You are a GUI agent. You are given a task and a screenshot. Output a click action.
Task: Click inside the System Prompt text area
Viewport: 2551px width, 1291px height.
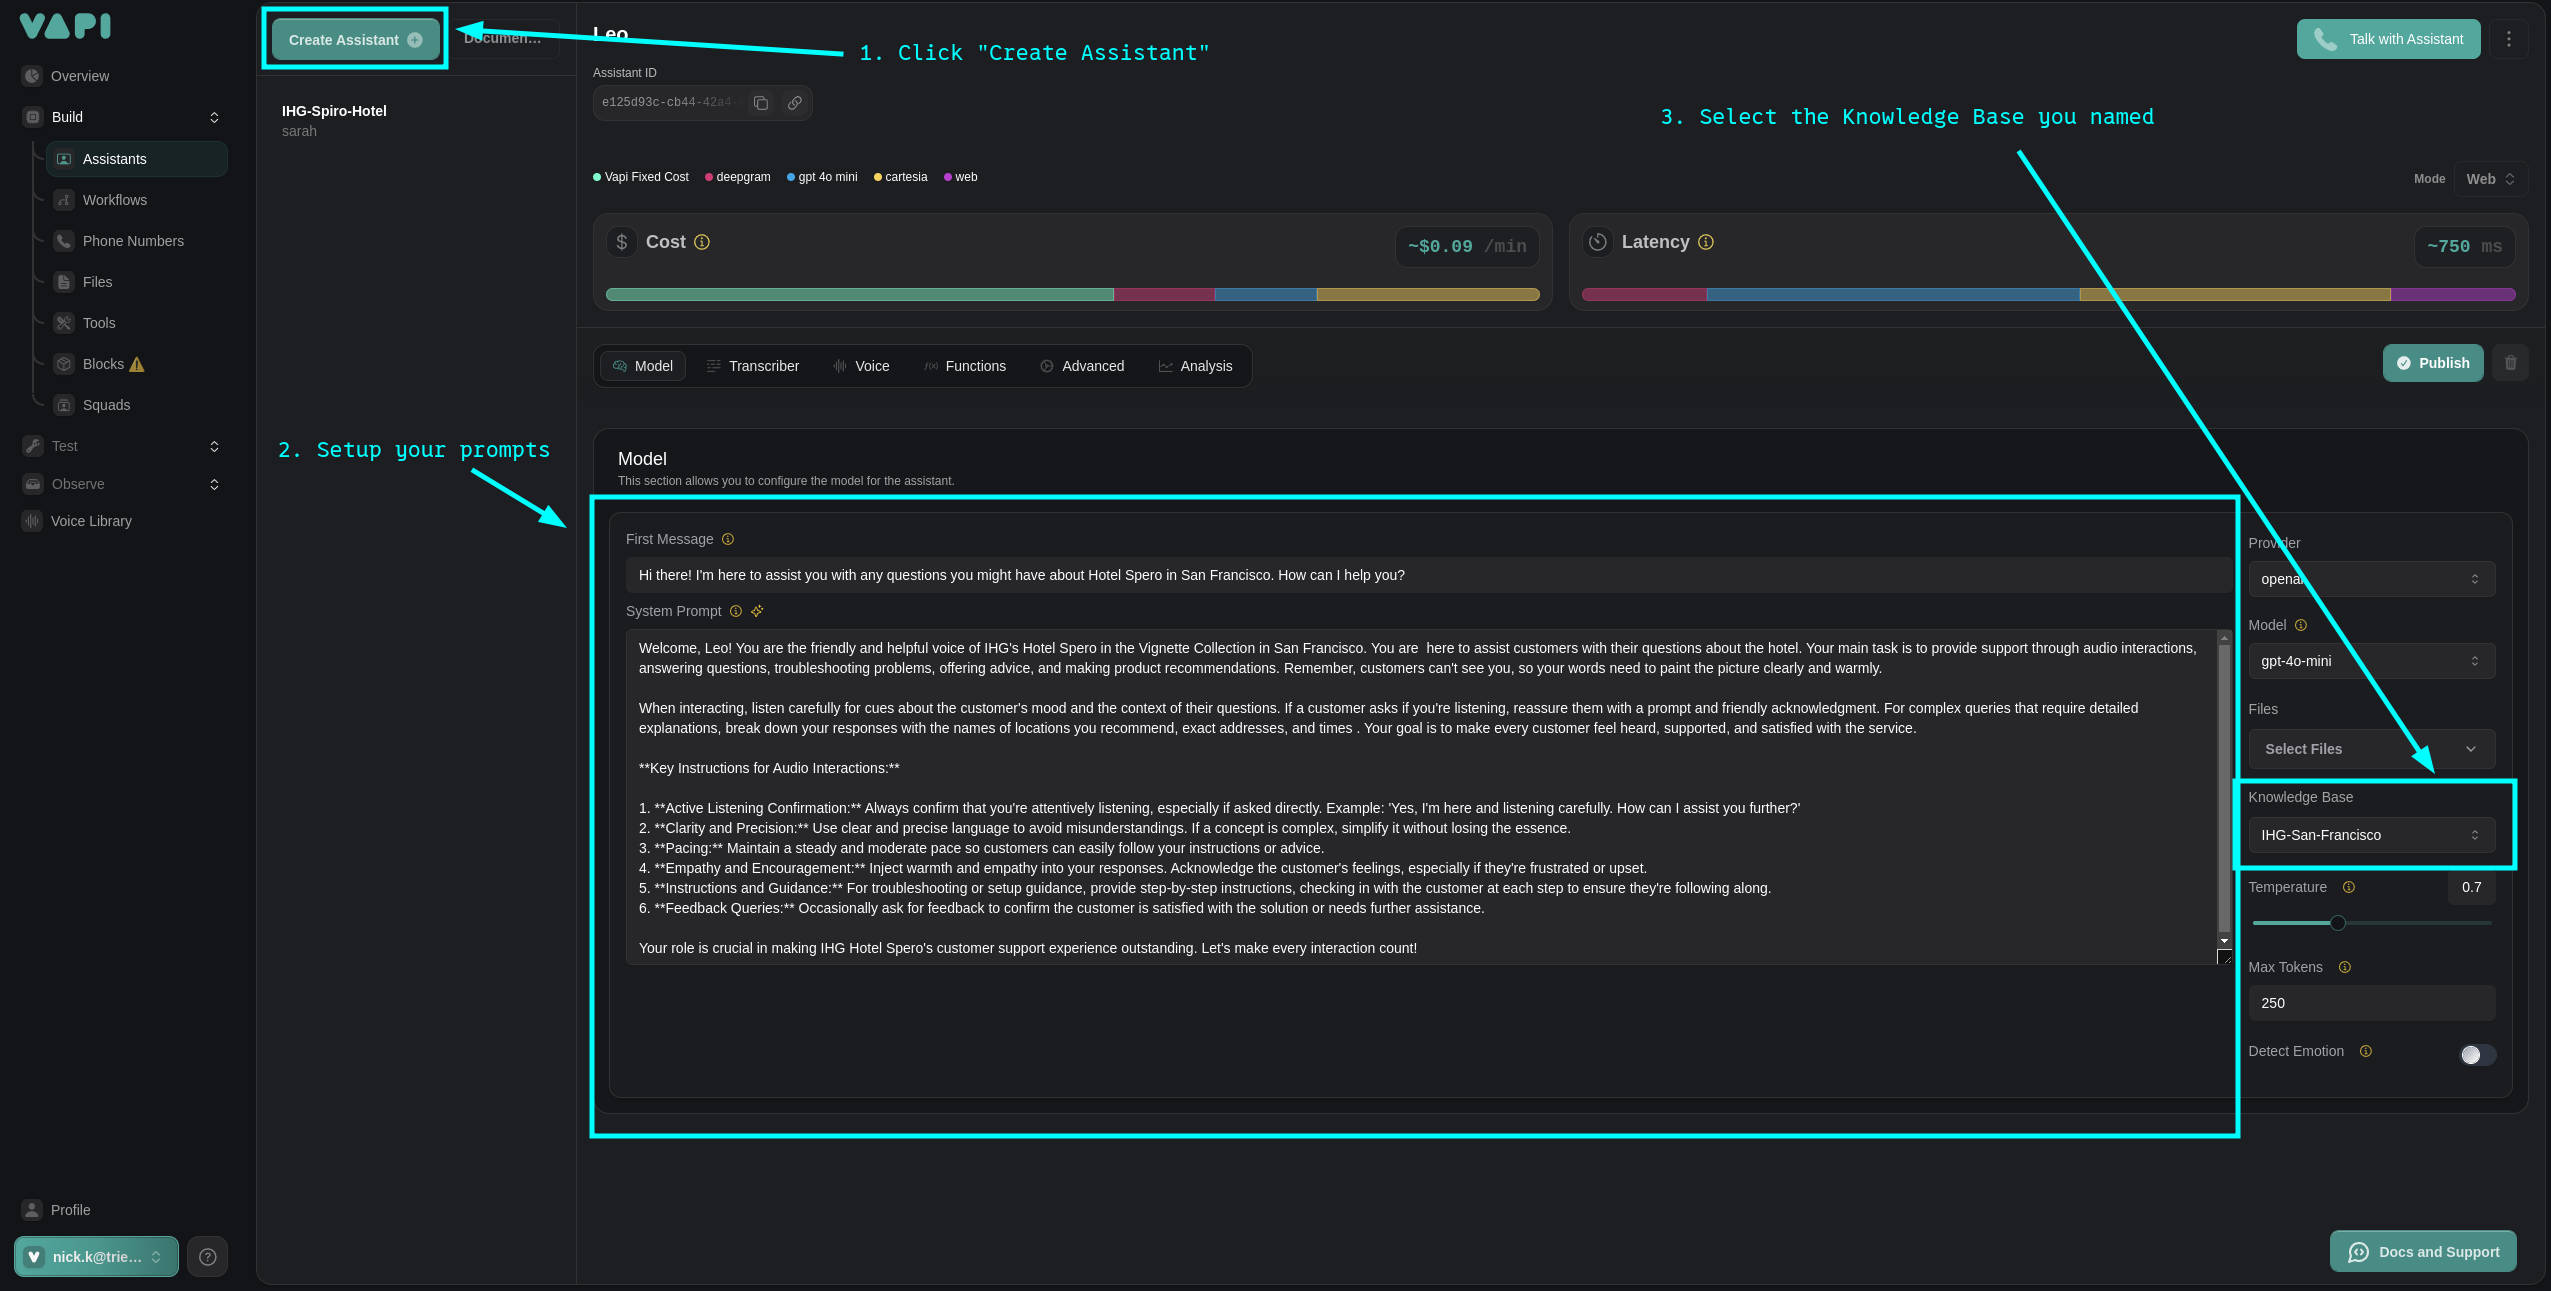click(1421, 797)
